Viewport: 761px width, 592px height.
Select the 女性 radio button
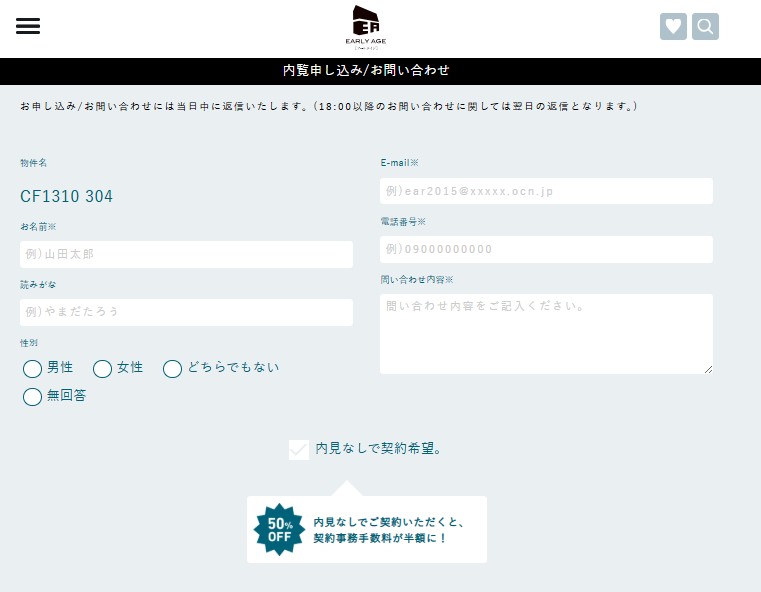103,369
